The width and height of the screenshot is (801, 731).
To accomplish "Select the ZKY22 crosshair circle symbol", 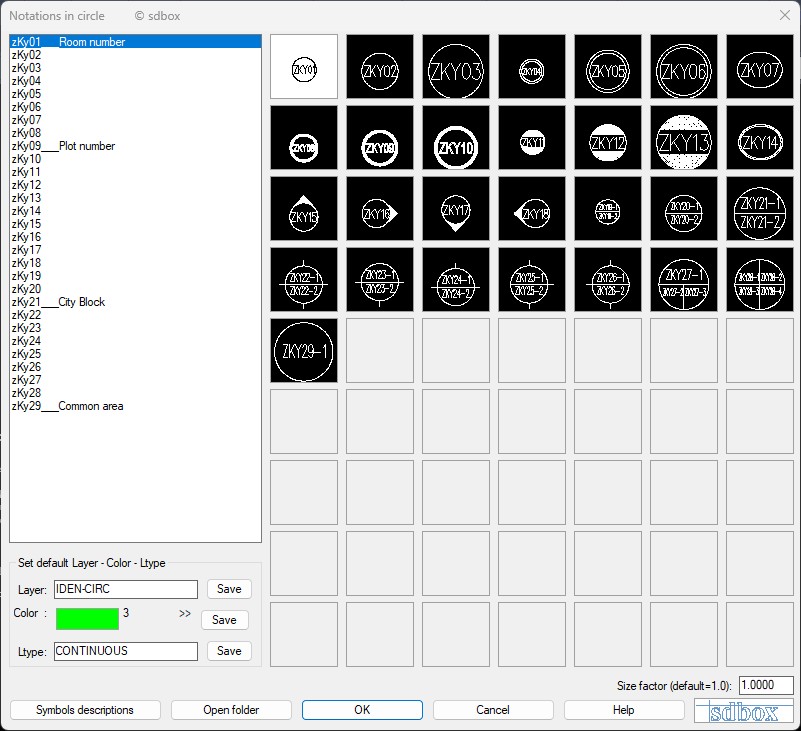I will point(304,279).
